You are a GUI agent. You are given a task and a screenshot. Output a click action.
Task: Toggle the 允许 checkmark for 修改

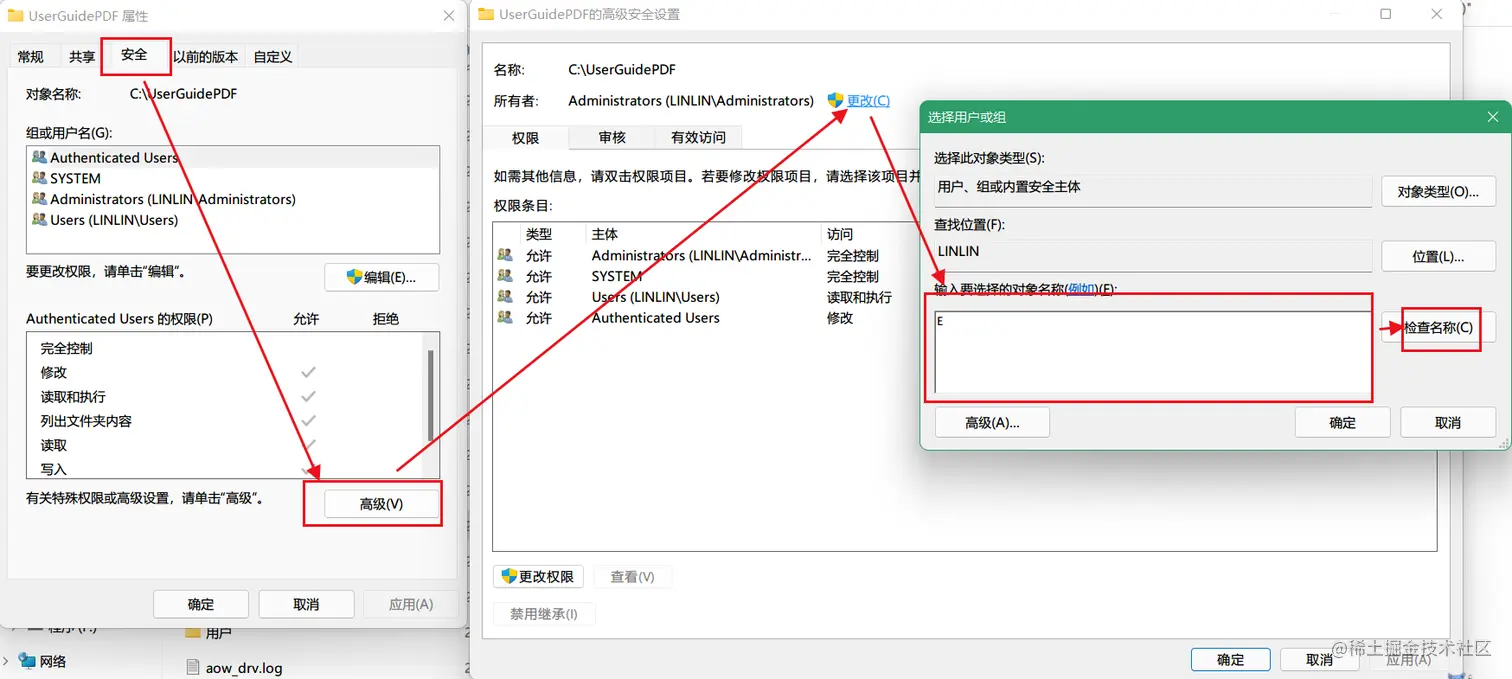(x=307, y=372)
